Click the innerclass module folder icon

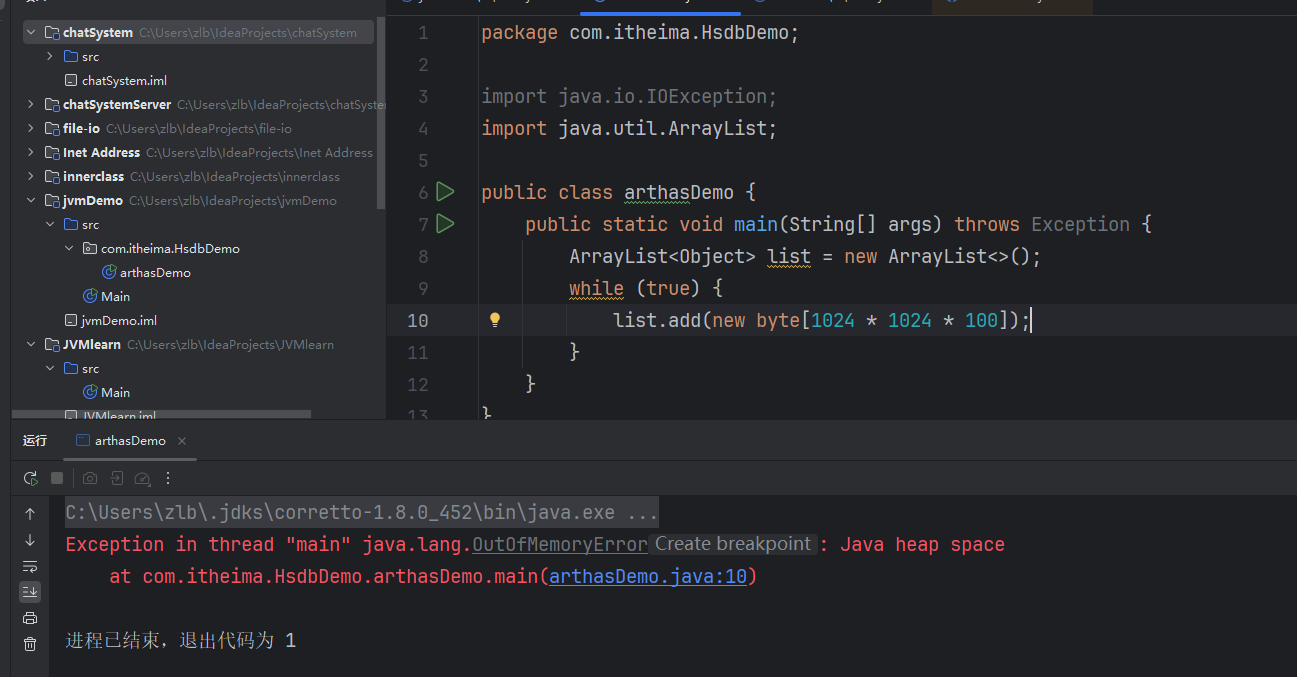pos(51,177)
